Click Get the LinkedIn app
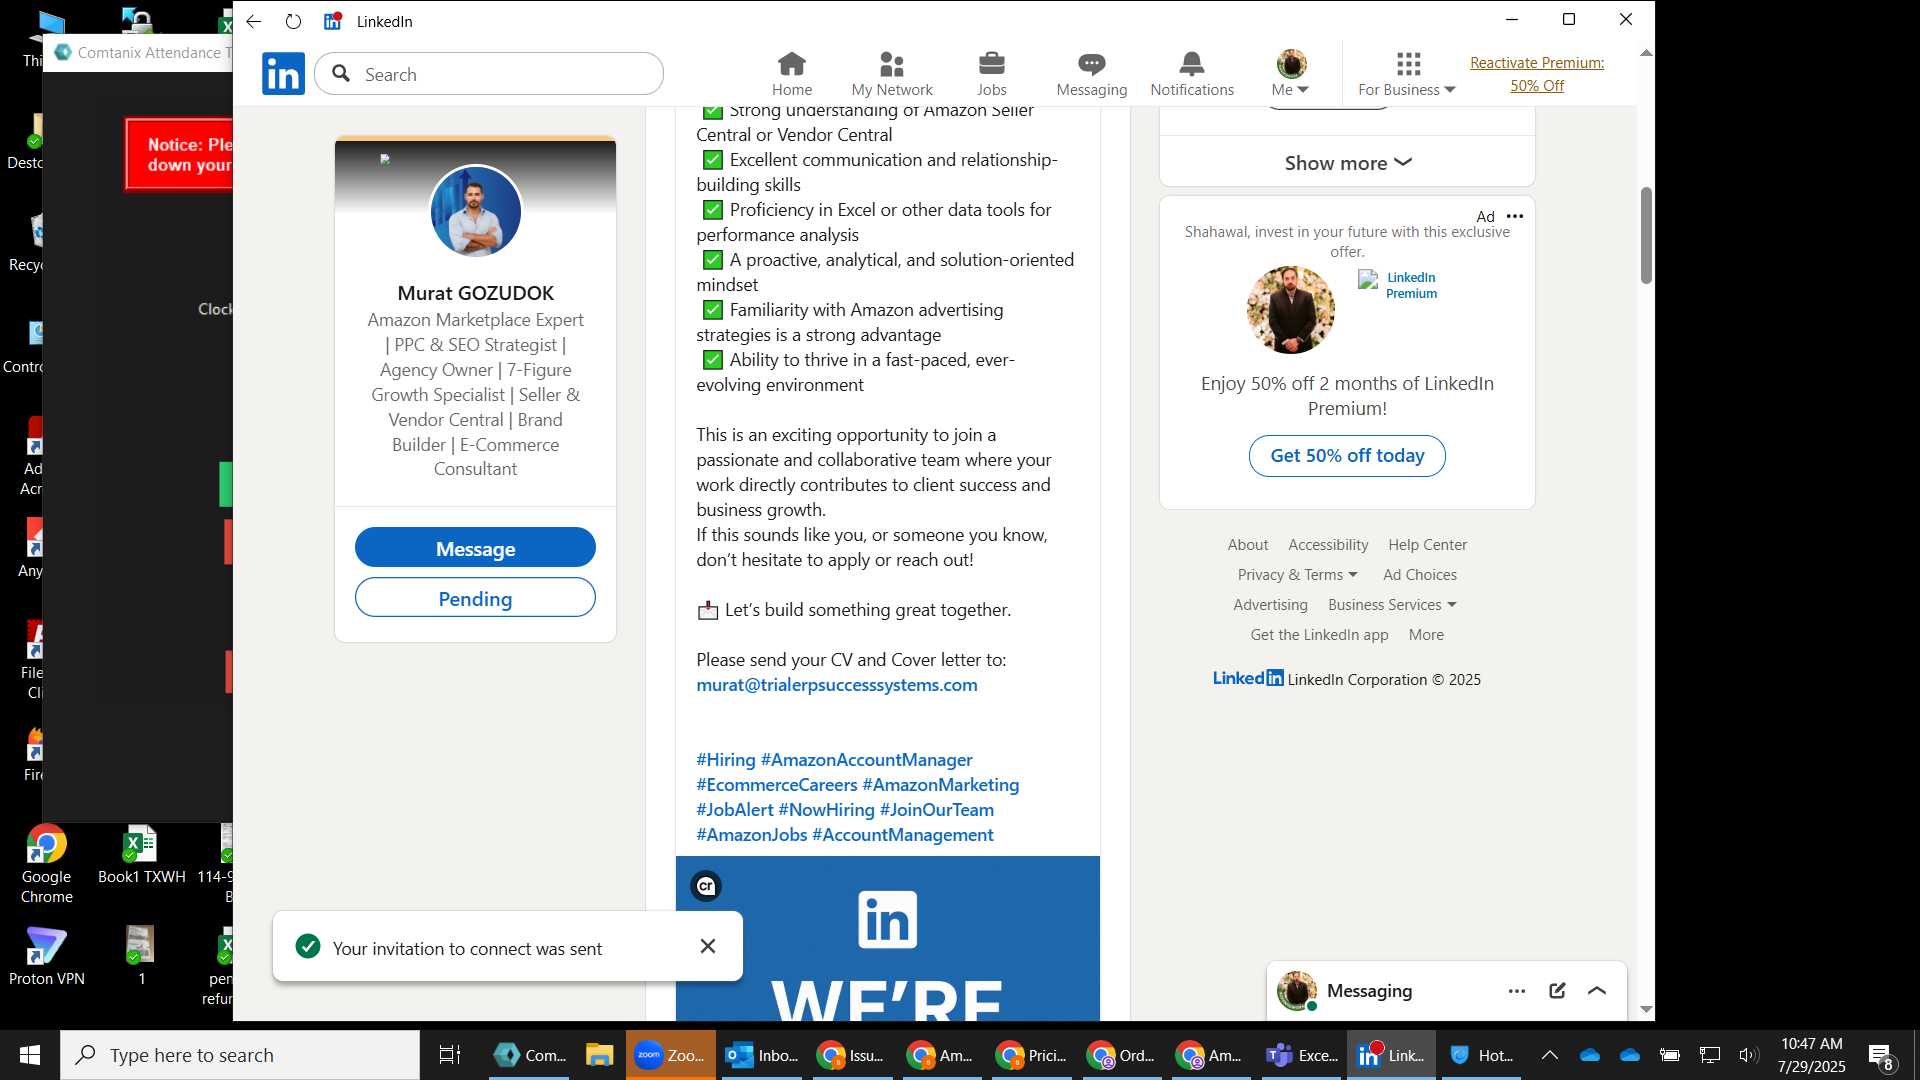The height and width of the screenshot is (1080, 1920). 1319,635
